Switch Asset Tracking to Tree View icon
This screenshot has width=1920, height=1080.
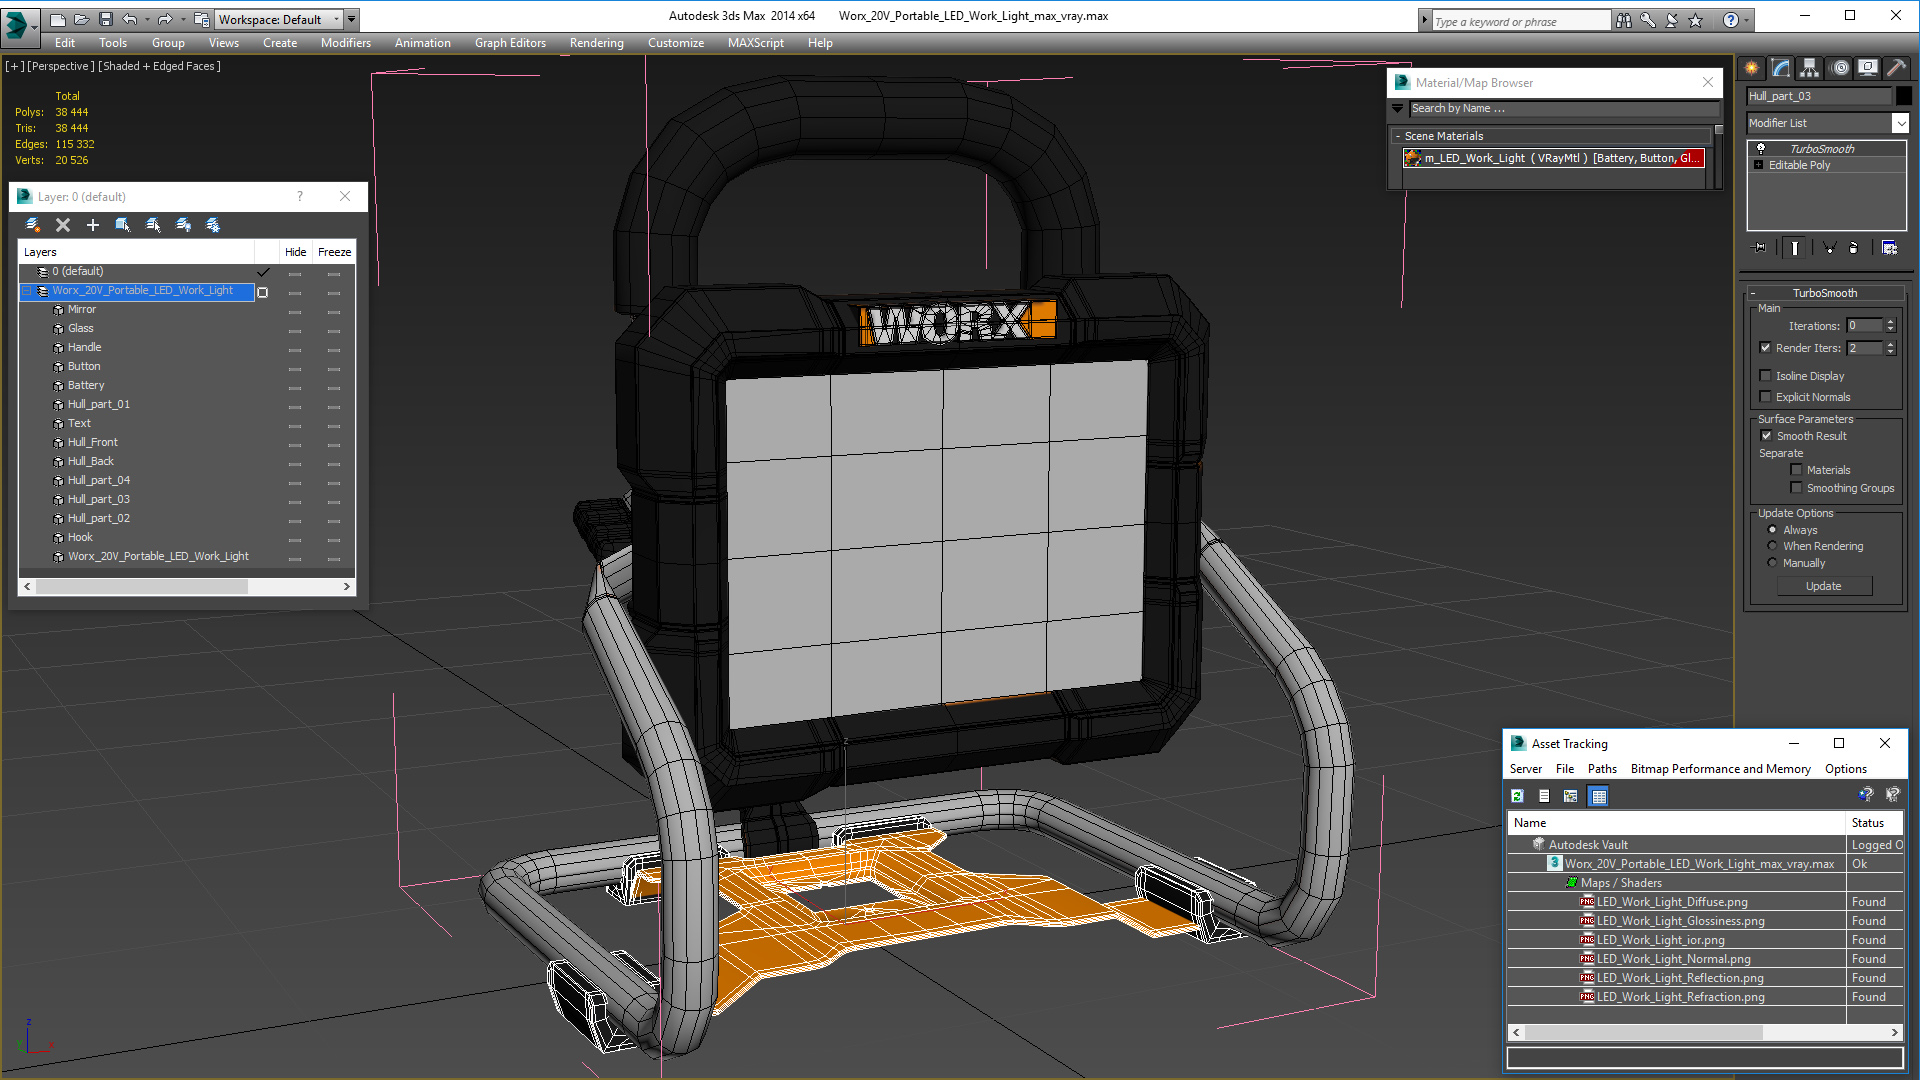click(1571, 796)
